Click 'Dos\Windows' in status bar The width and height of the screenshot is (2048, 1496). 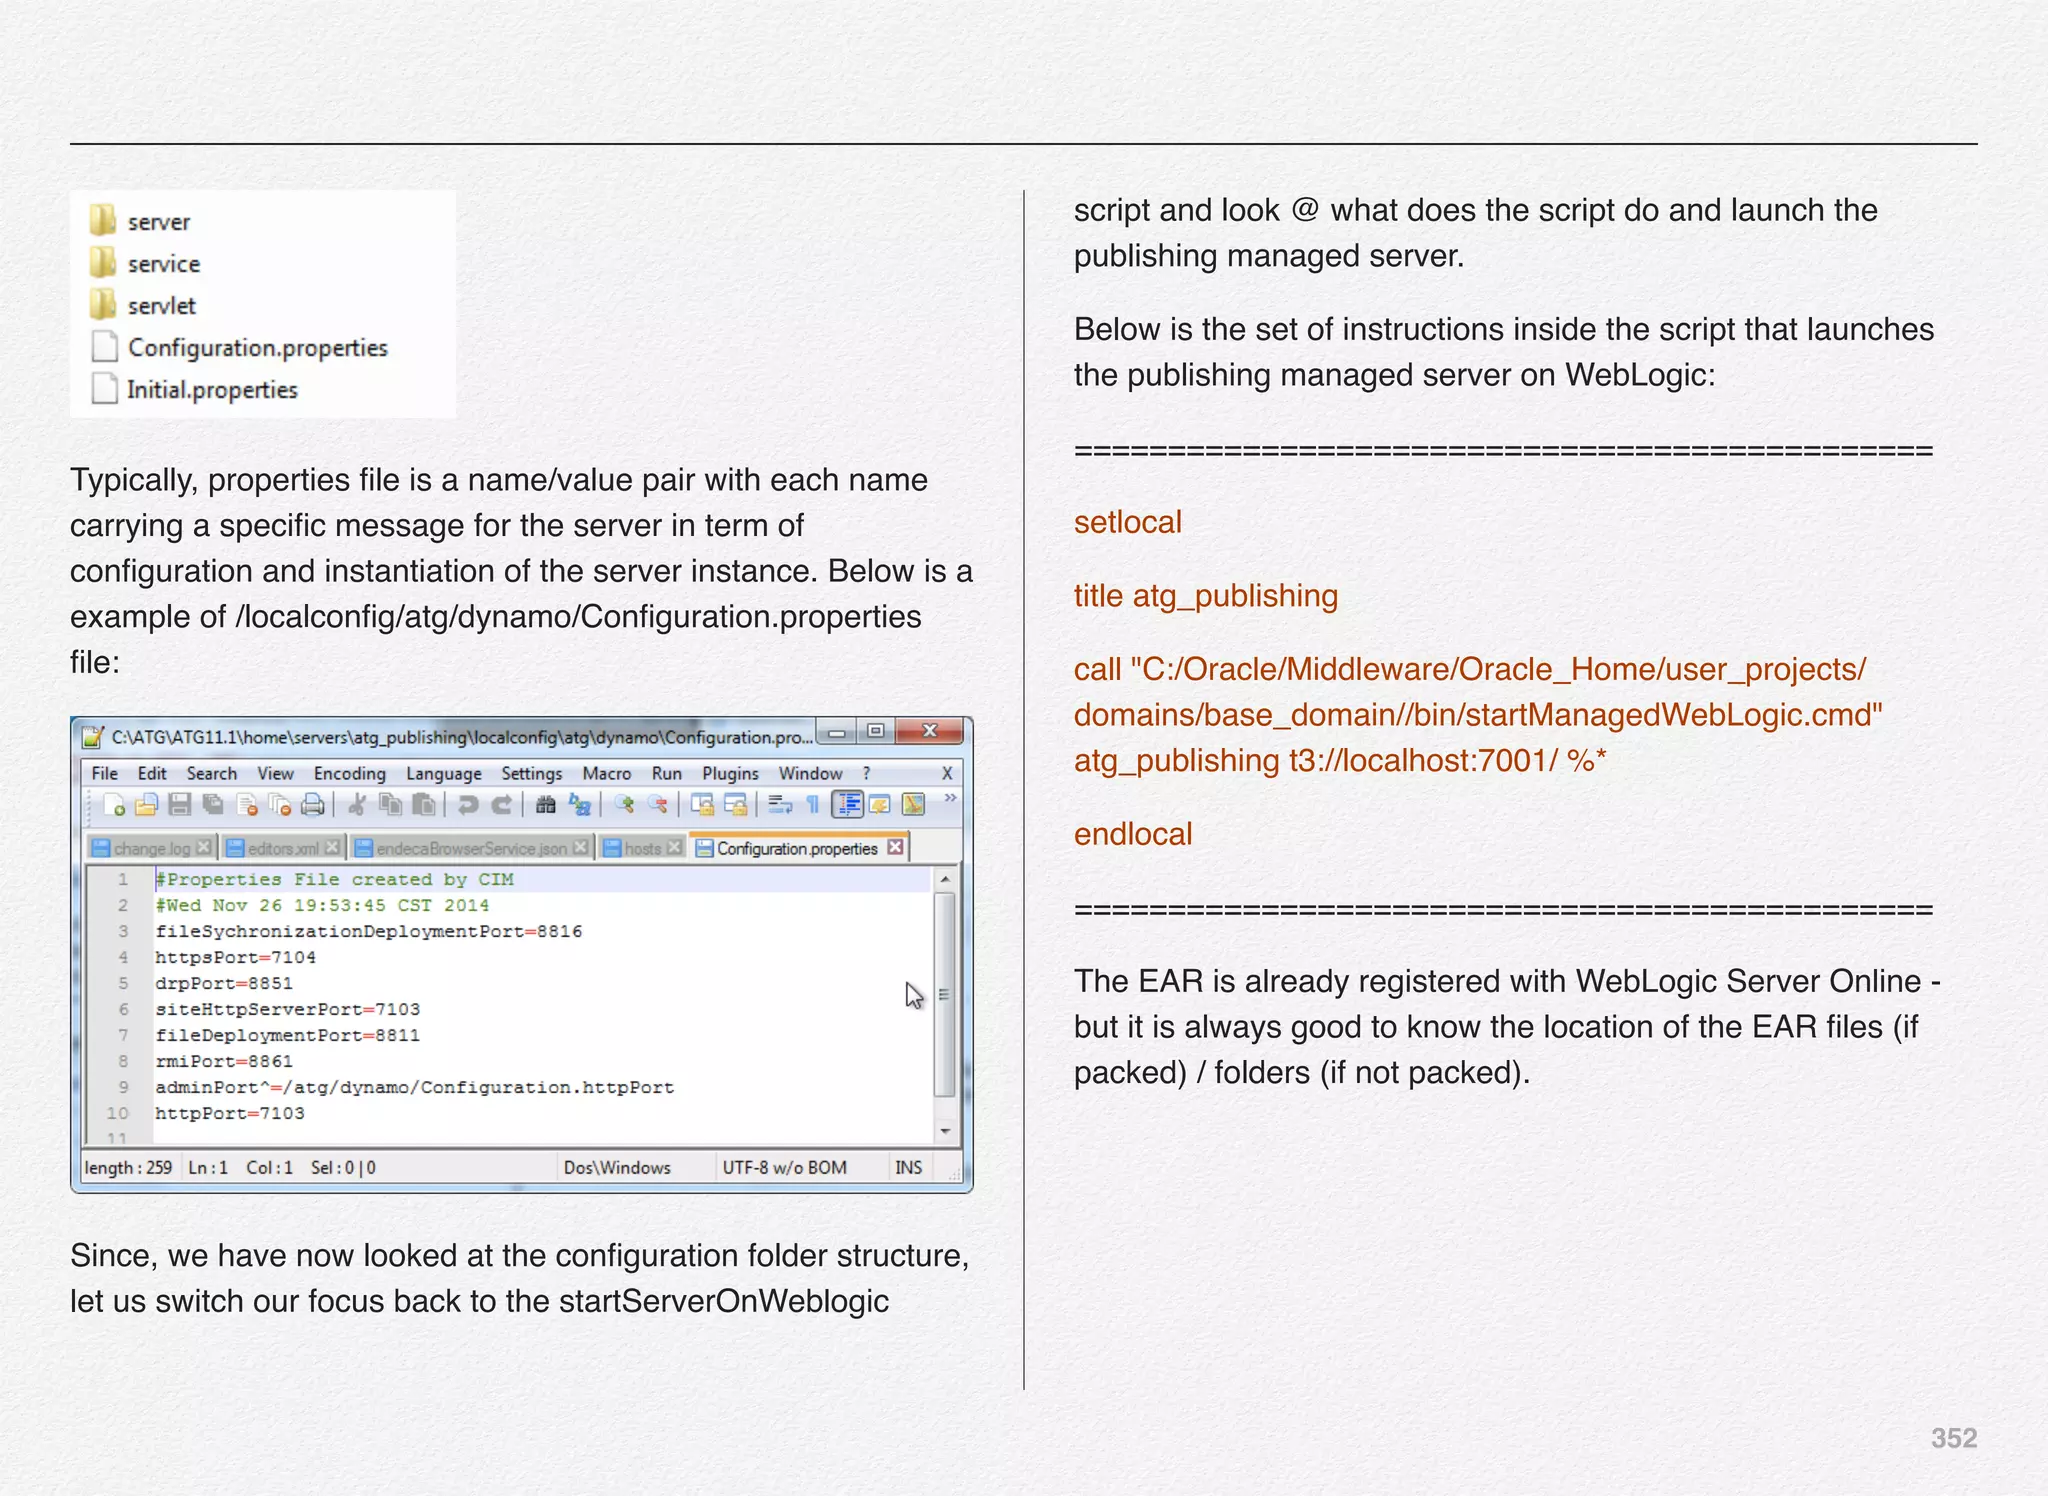[x=617, y=1167]
